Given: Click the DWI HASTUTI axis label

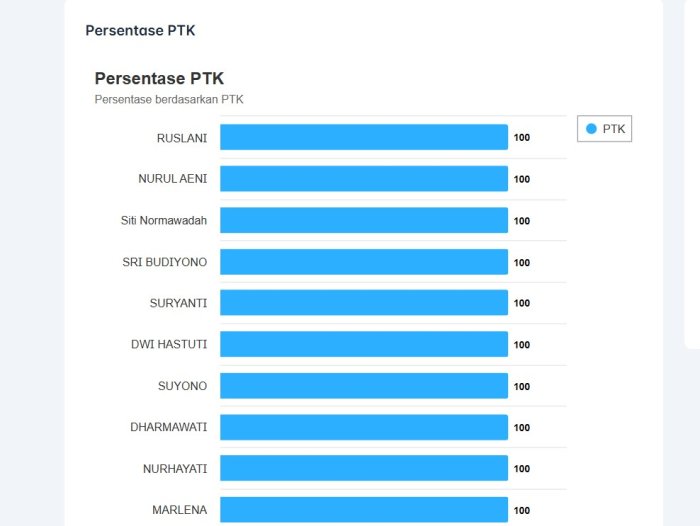Looking at the screenshot, I should [x=169, y=345].
